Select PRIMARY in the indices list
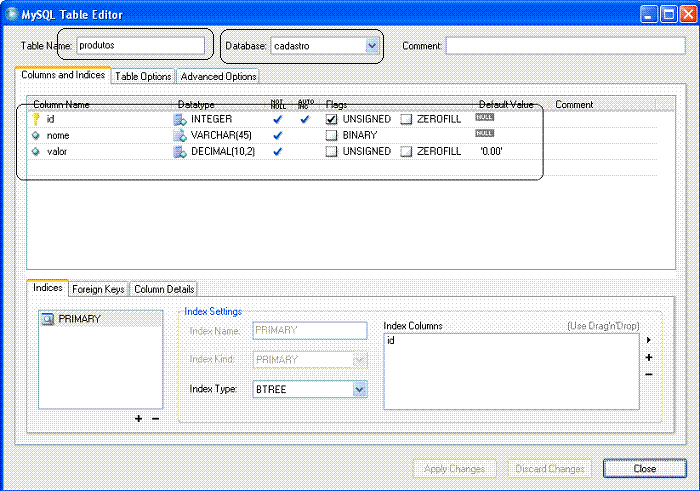 pos(100,319)
